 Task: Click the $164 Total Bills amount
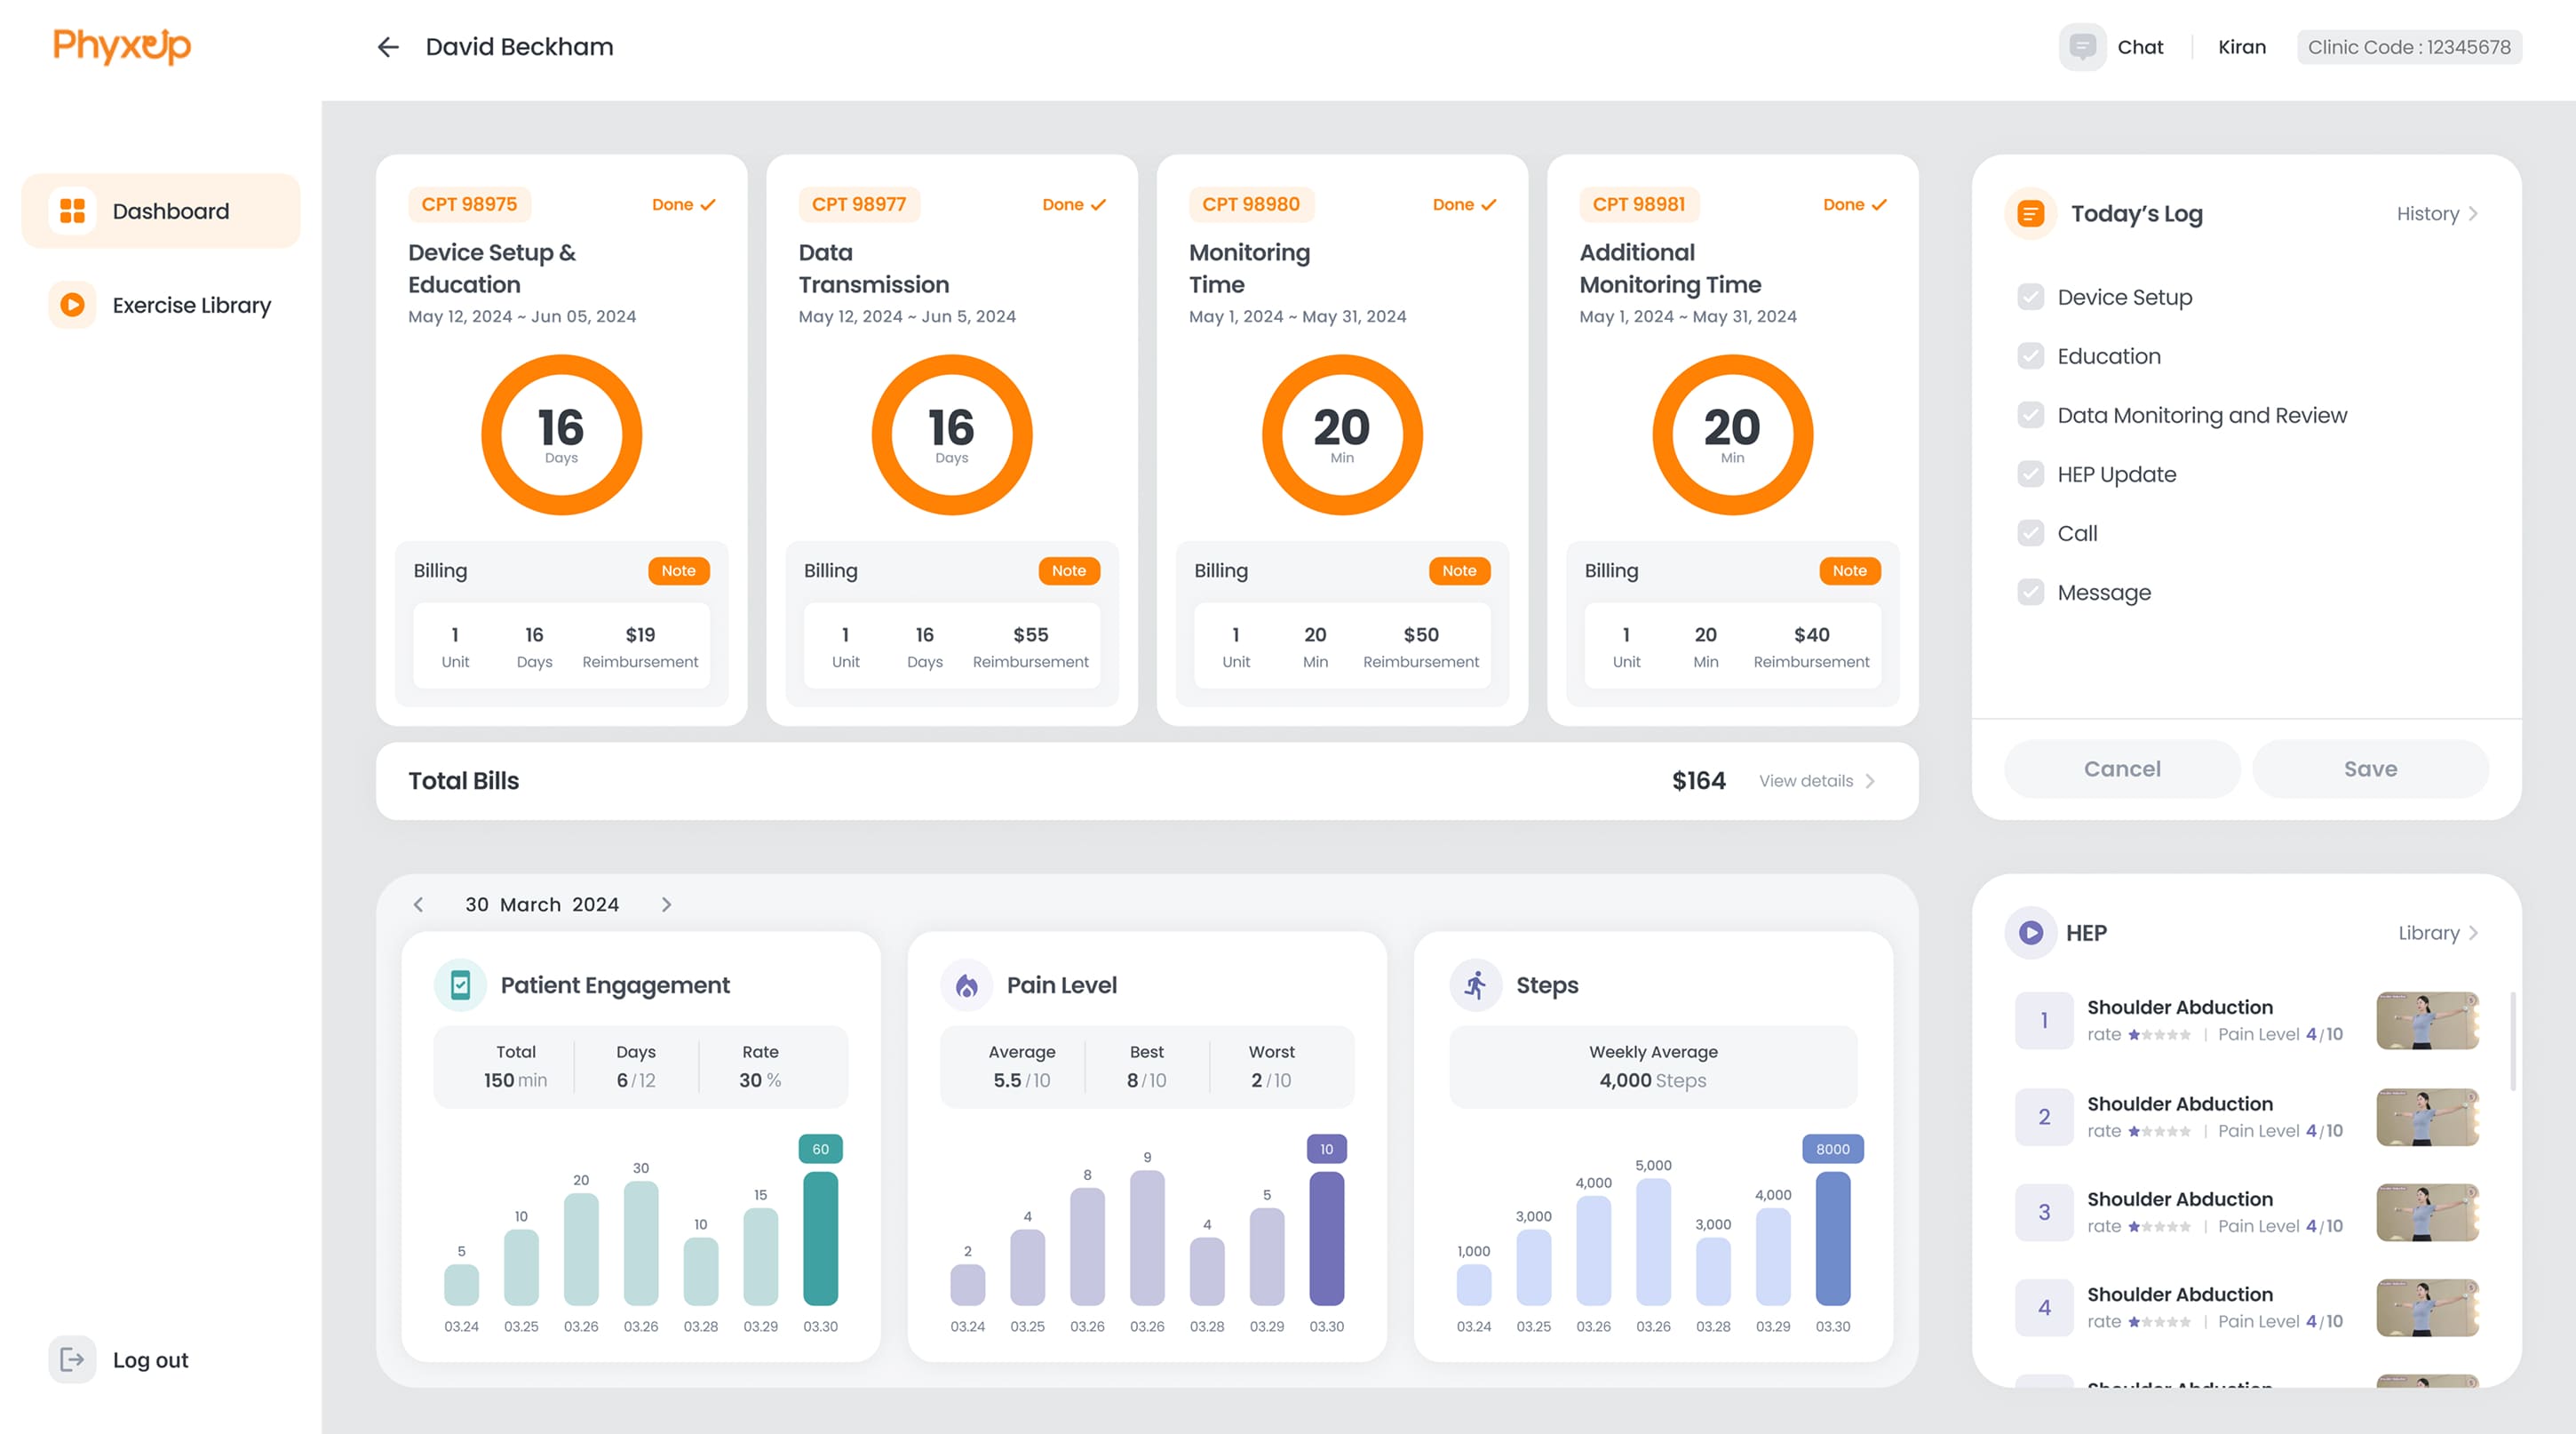coord(1698,781)
